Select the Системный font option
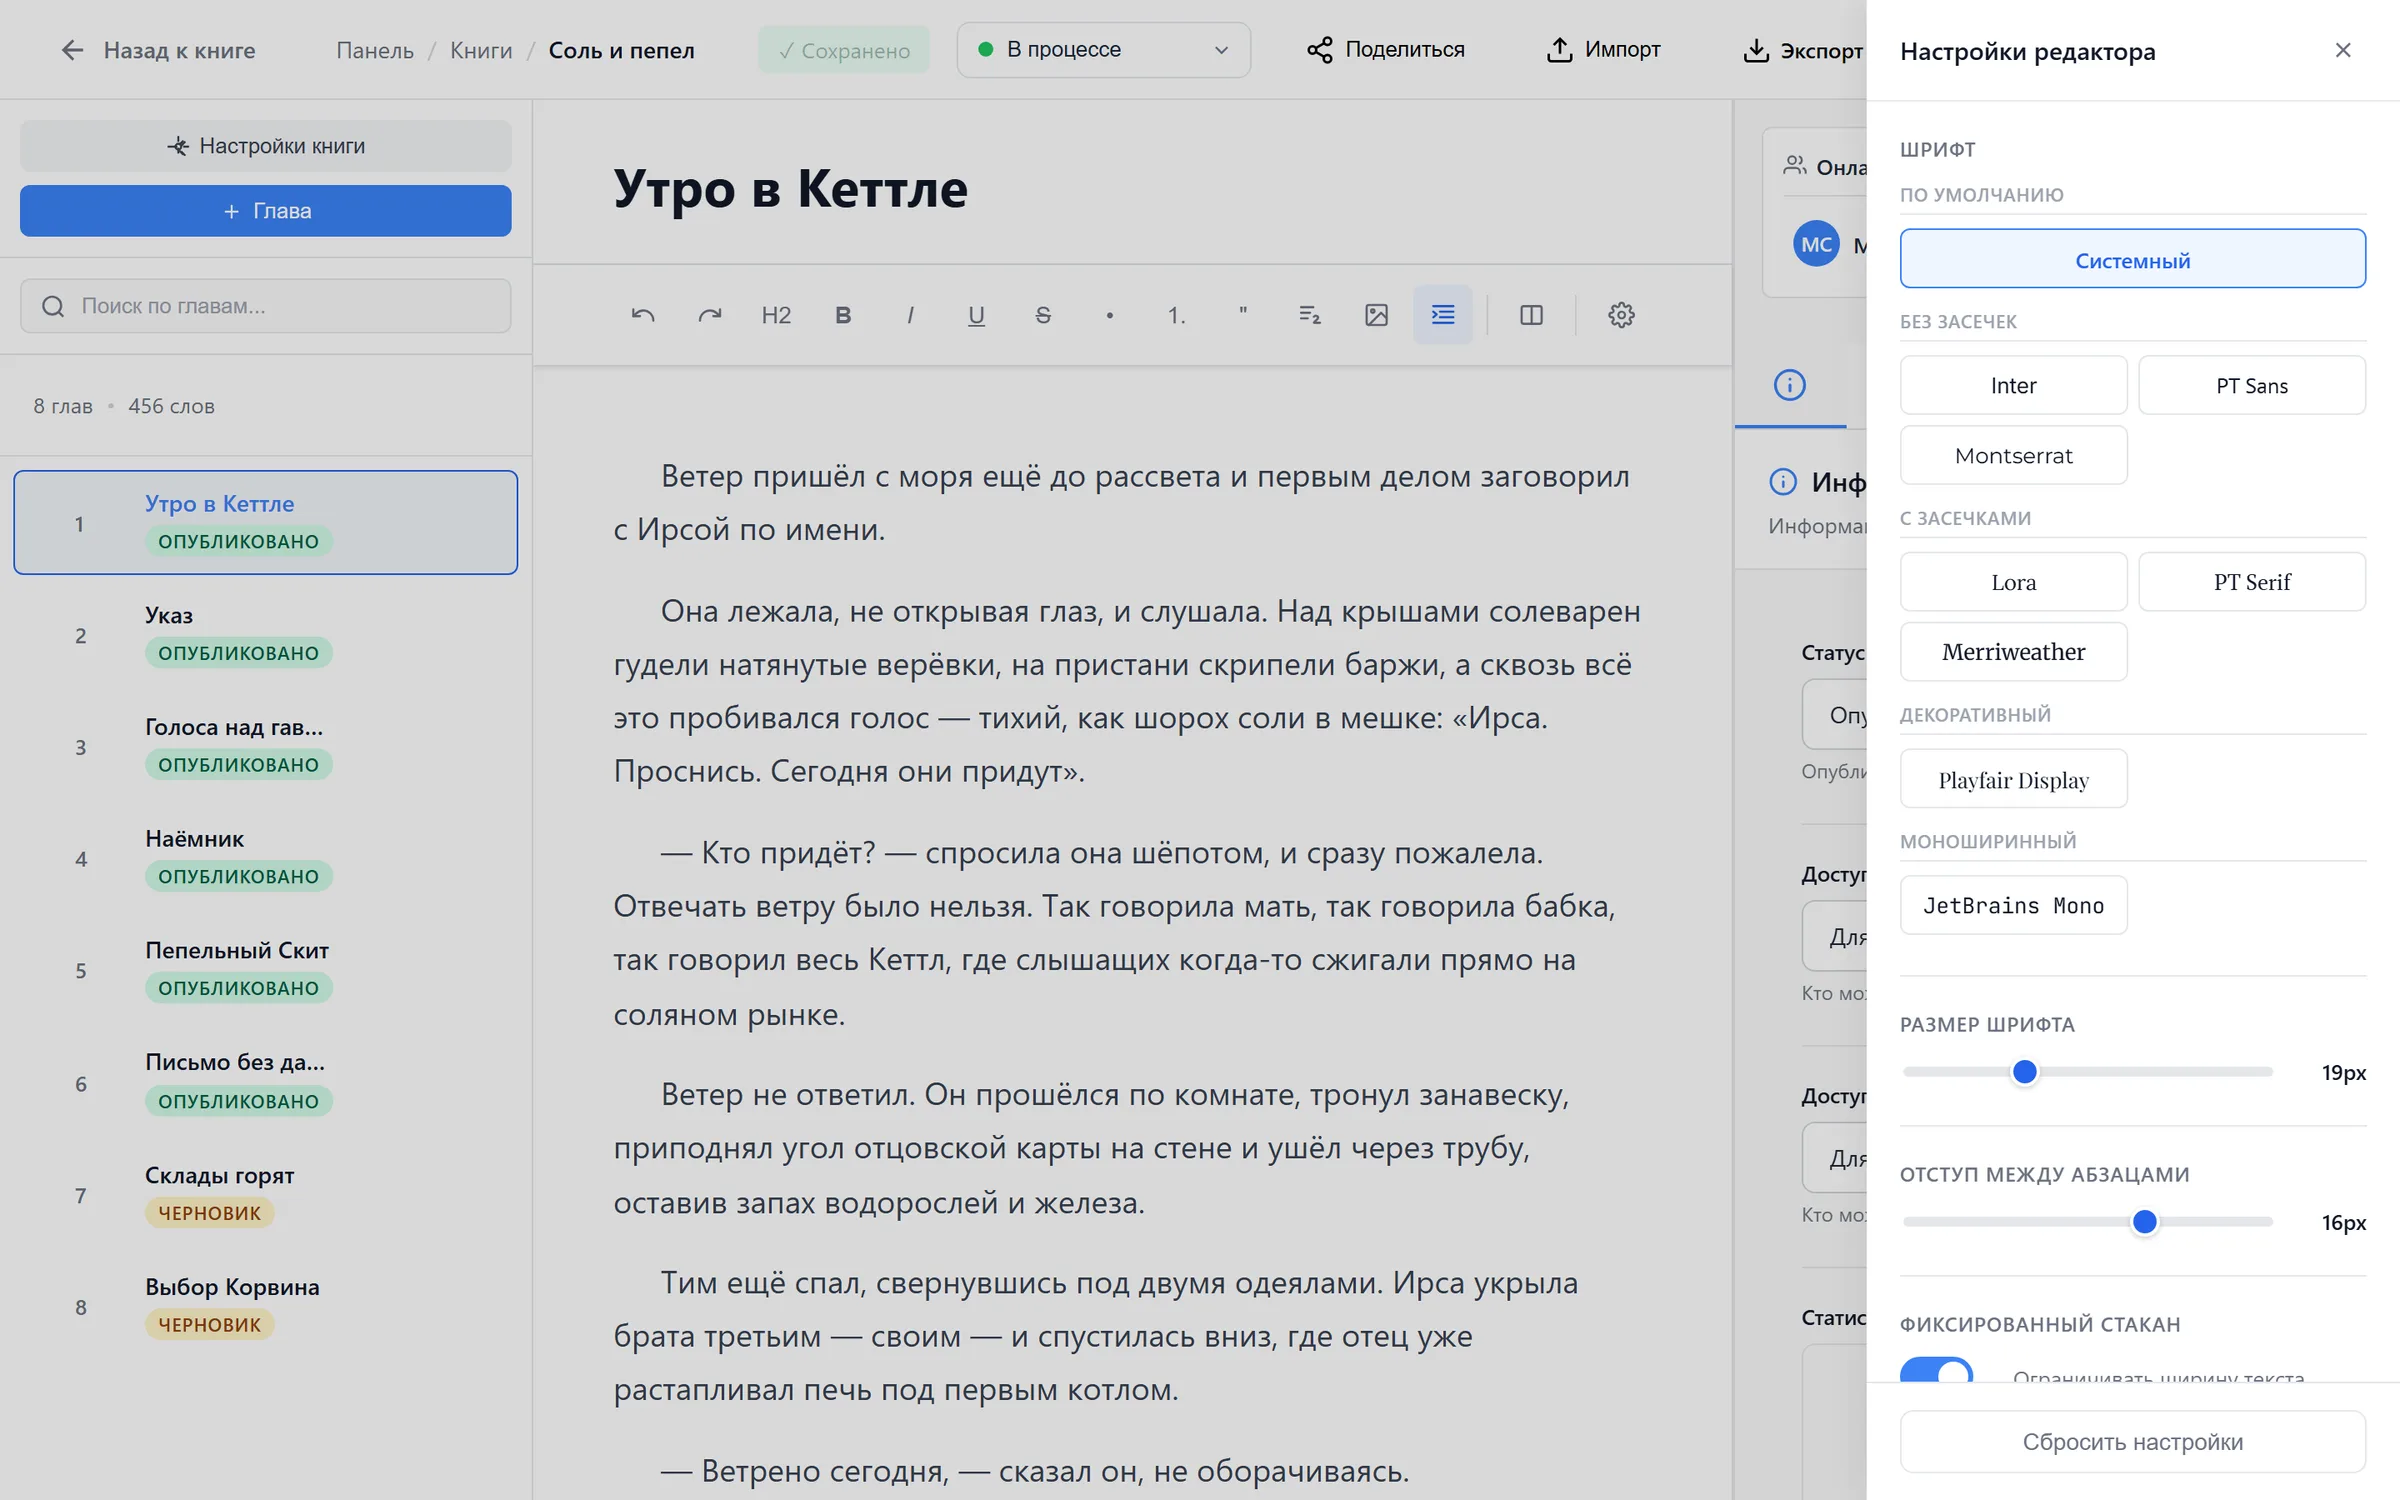The image size is (2400, 1500). click(x=2132, y=259)
